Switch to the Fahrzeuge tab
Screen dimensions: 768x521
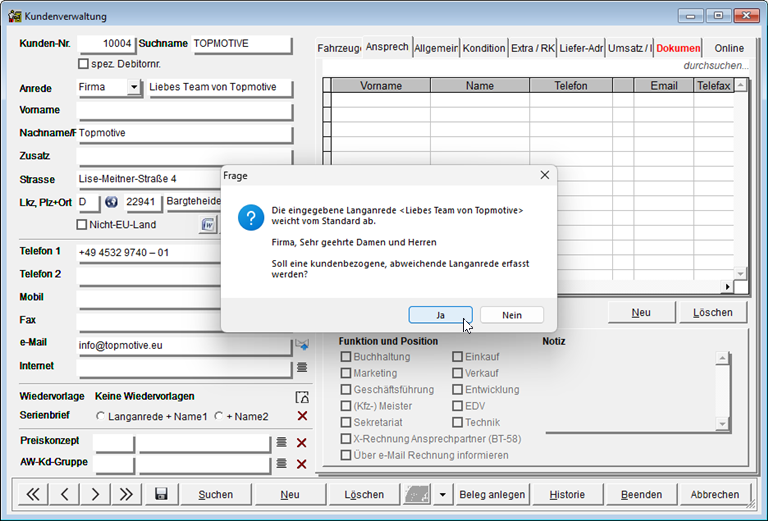tap(339, 48)
